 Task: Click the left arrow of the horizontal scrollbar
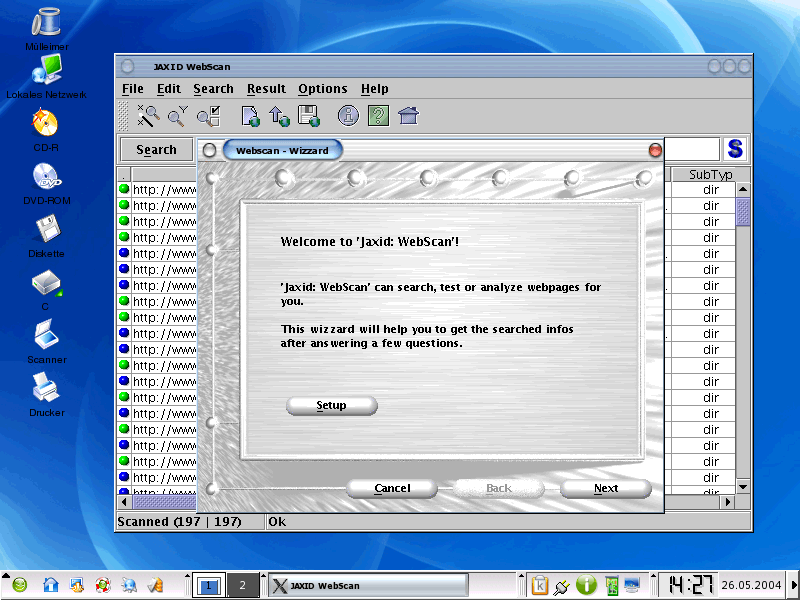pyautogui.click(x=124, y=502)
